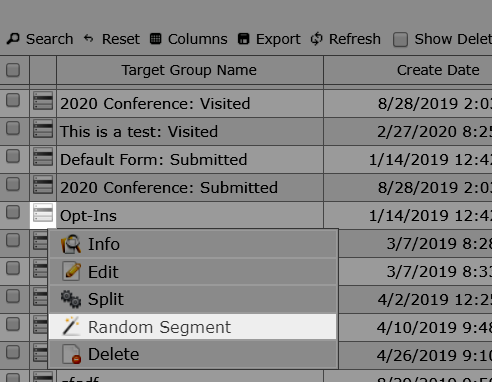Select the 2020 Conference: Submitted row name
Screen dimensions: 492x382
(x=169, y=188)
